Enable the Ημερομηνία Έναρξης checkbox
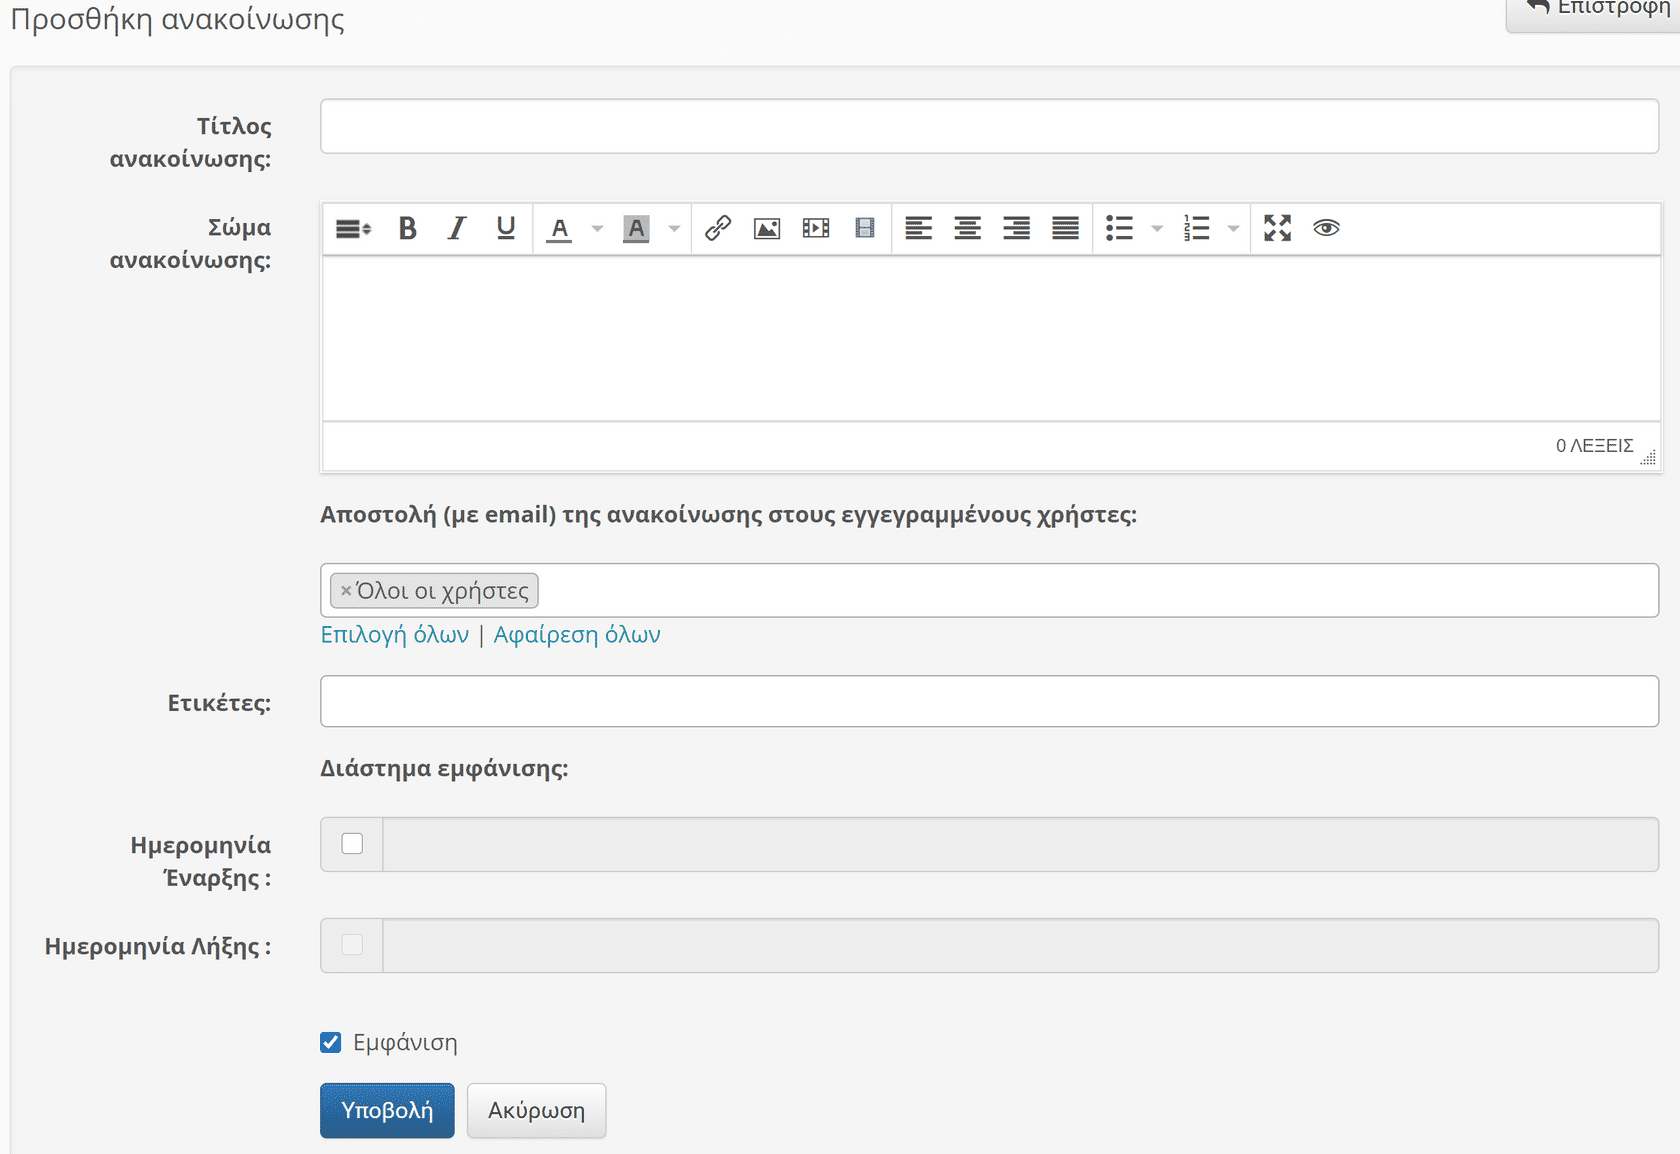The width and height of the screenshot is (1680, 1154). click(352, 844)
